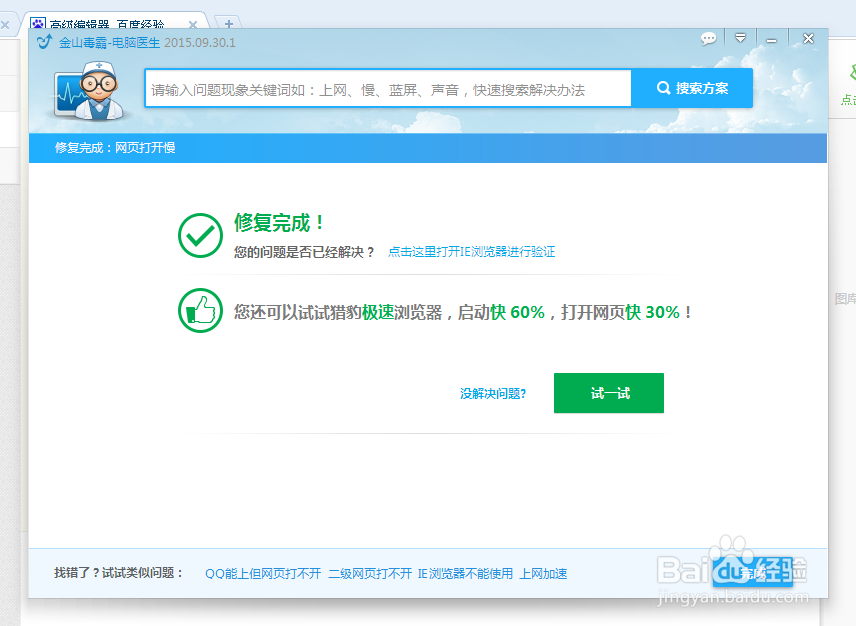The width and height of the screenshot is (856, 626).
Task: Open IE browser verification link
Action: pos(472,252)
